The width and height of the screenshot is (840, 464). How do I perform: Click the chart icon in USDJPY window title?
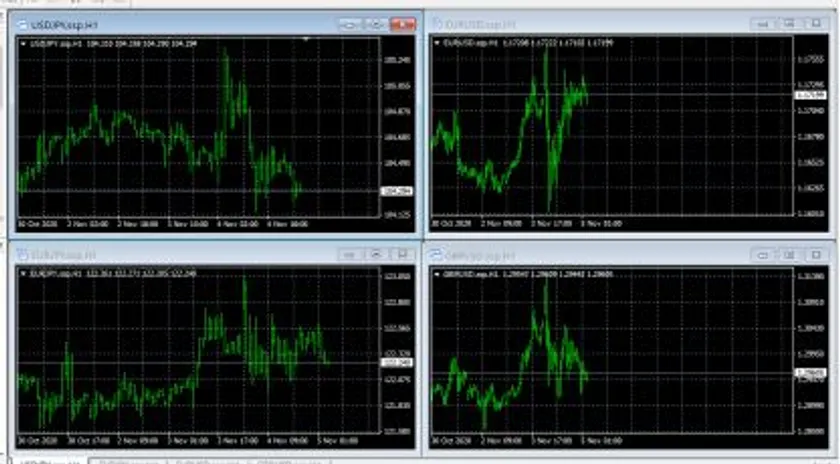(22, 25)
